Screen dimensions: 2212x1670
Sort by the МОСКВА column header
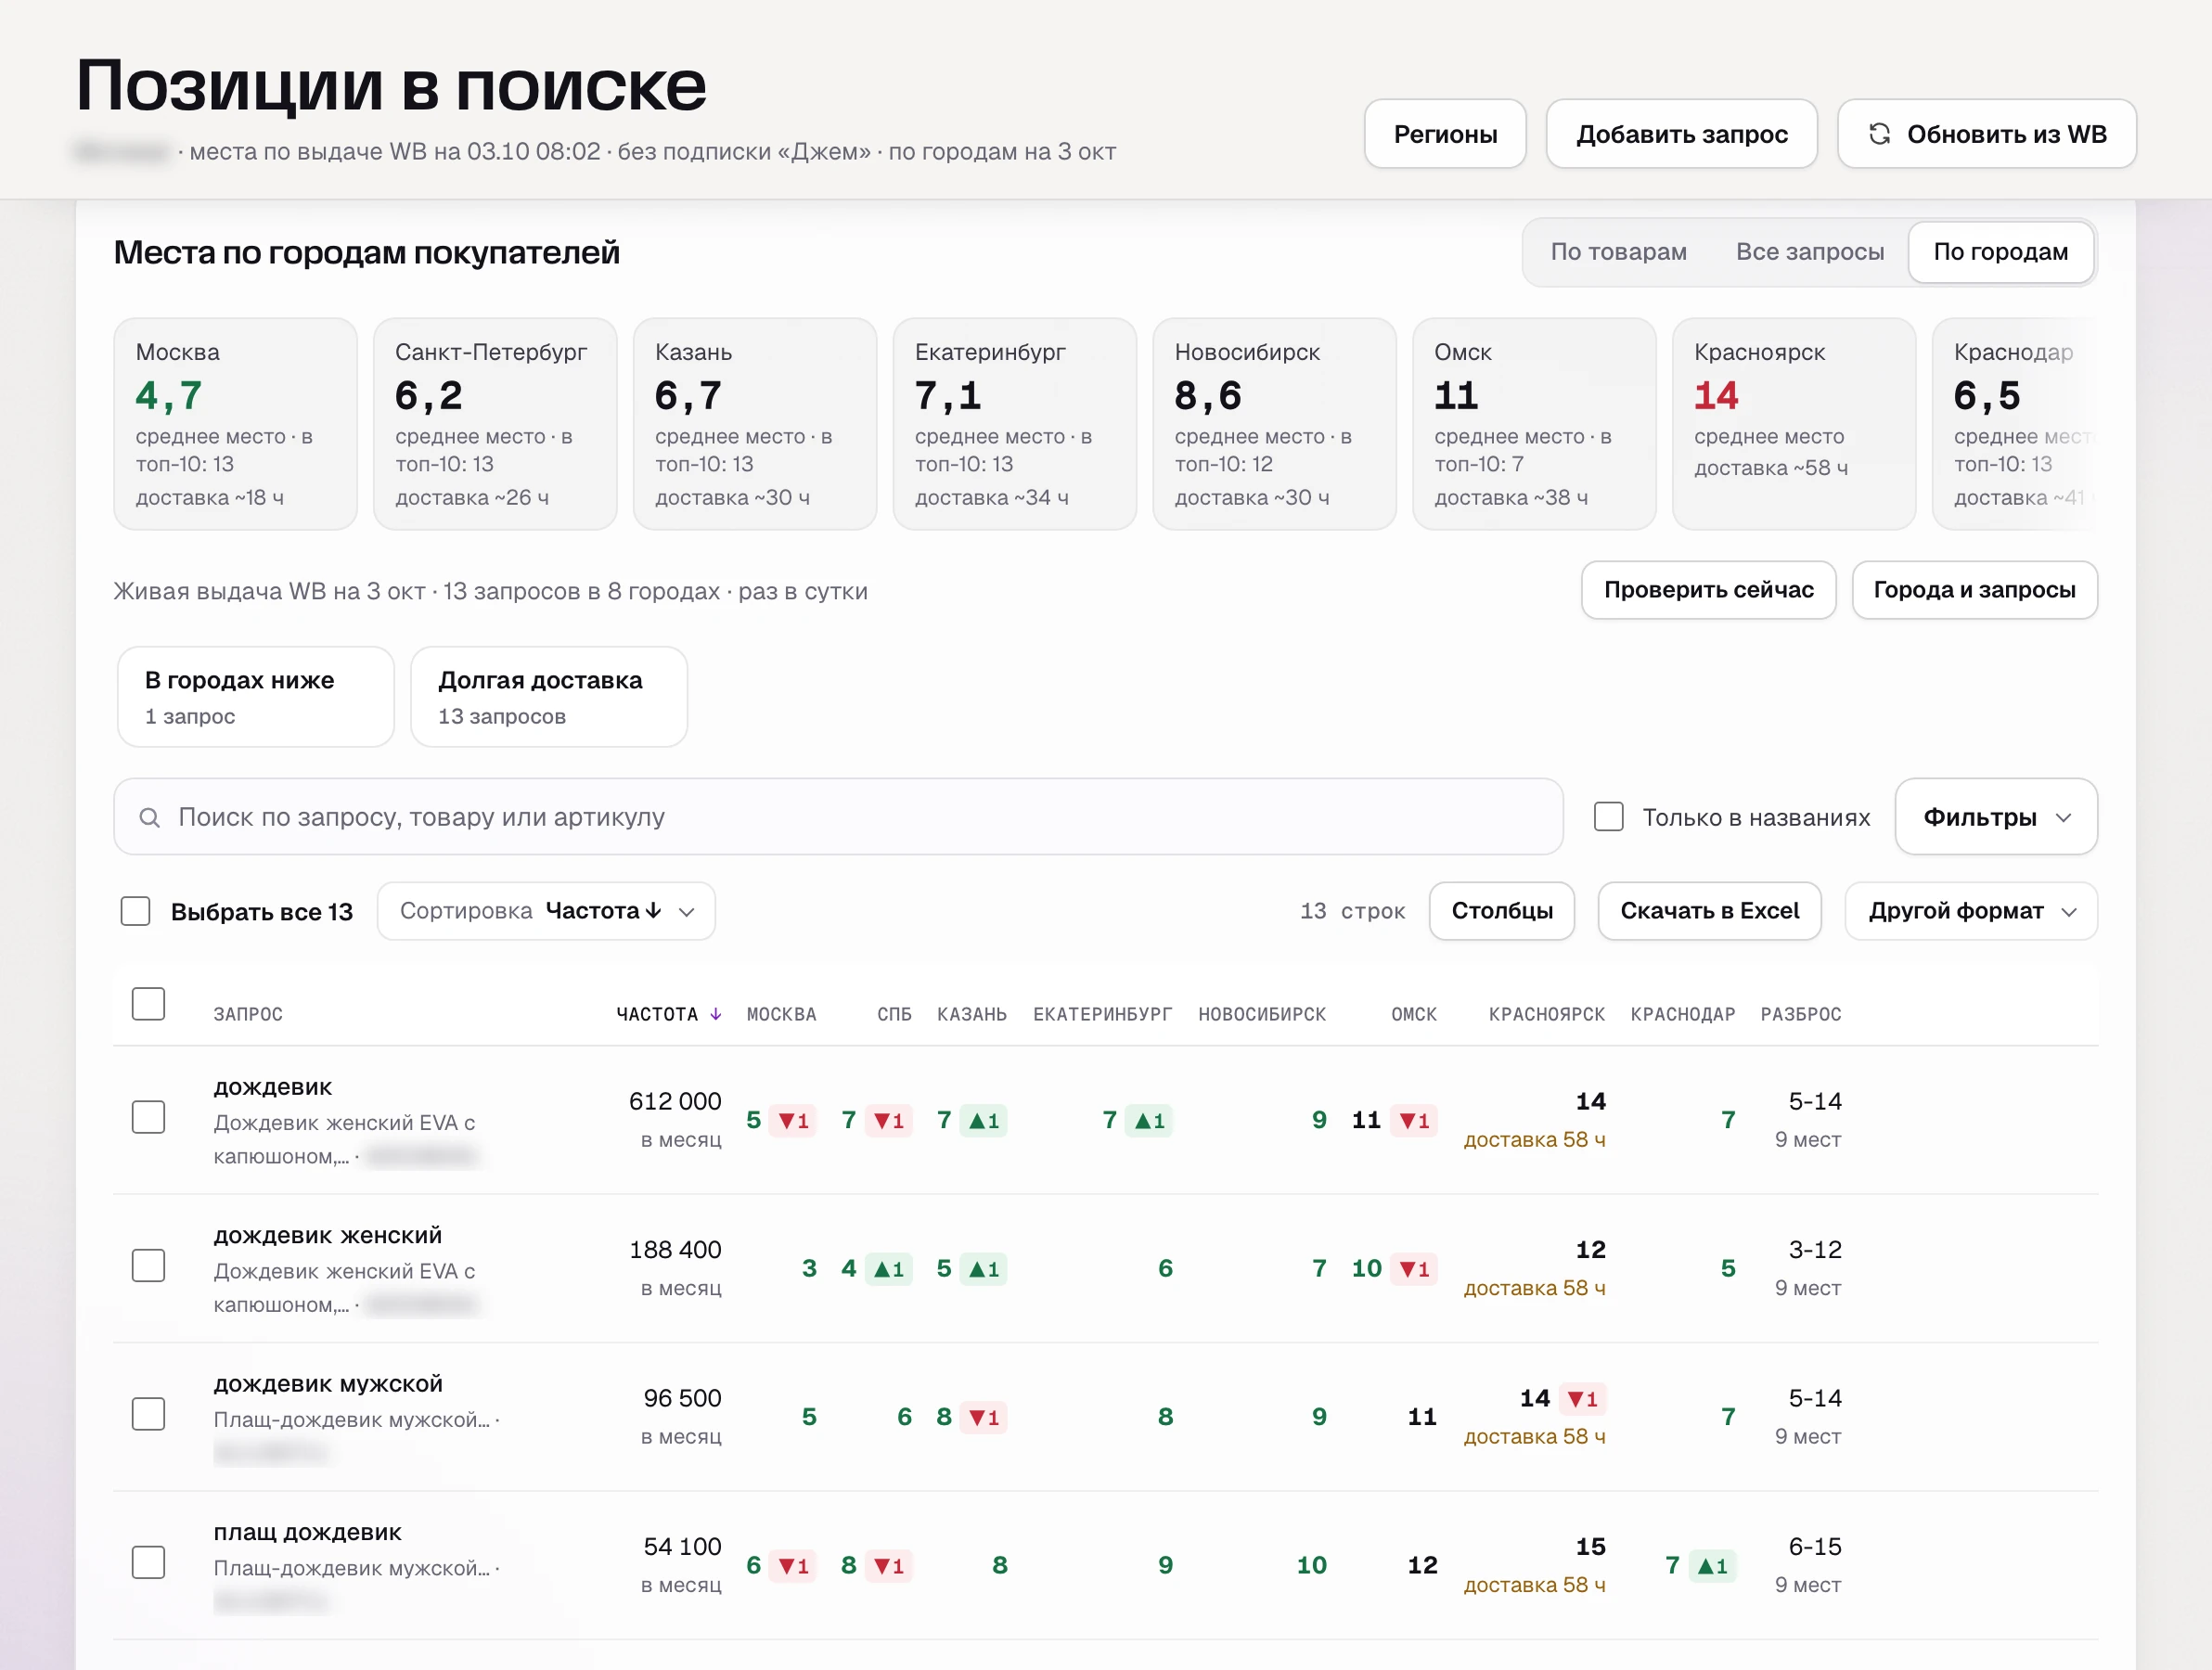[782, 1014]
